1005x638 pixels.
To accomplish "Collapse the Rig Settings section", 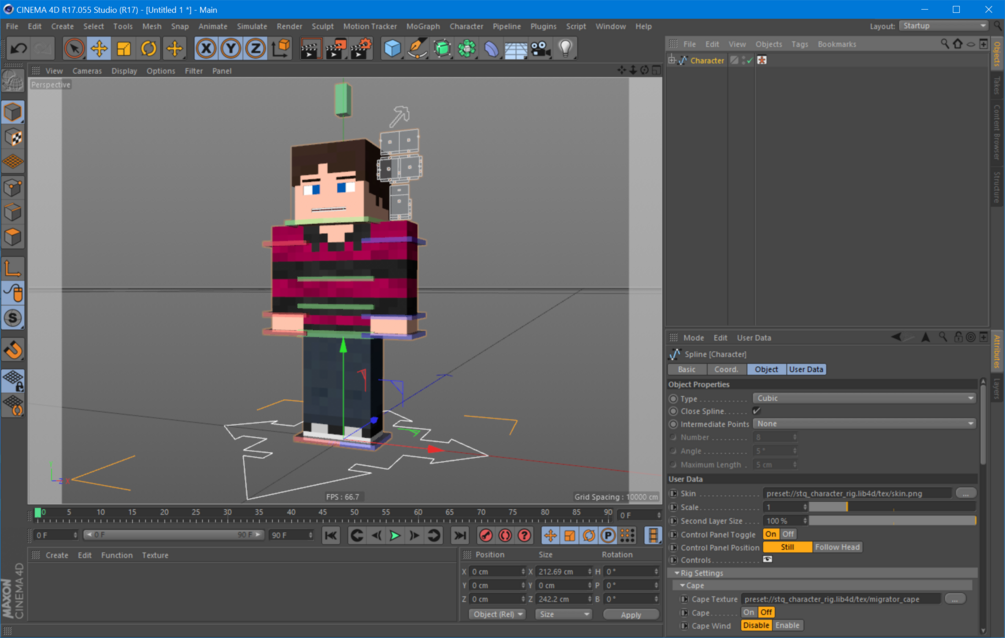I will 677,573.
